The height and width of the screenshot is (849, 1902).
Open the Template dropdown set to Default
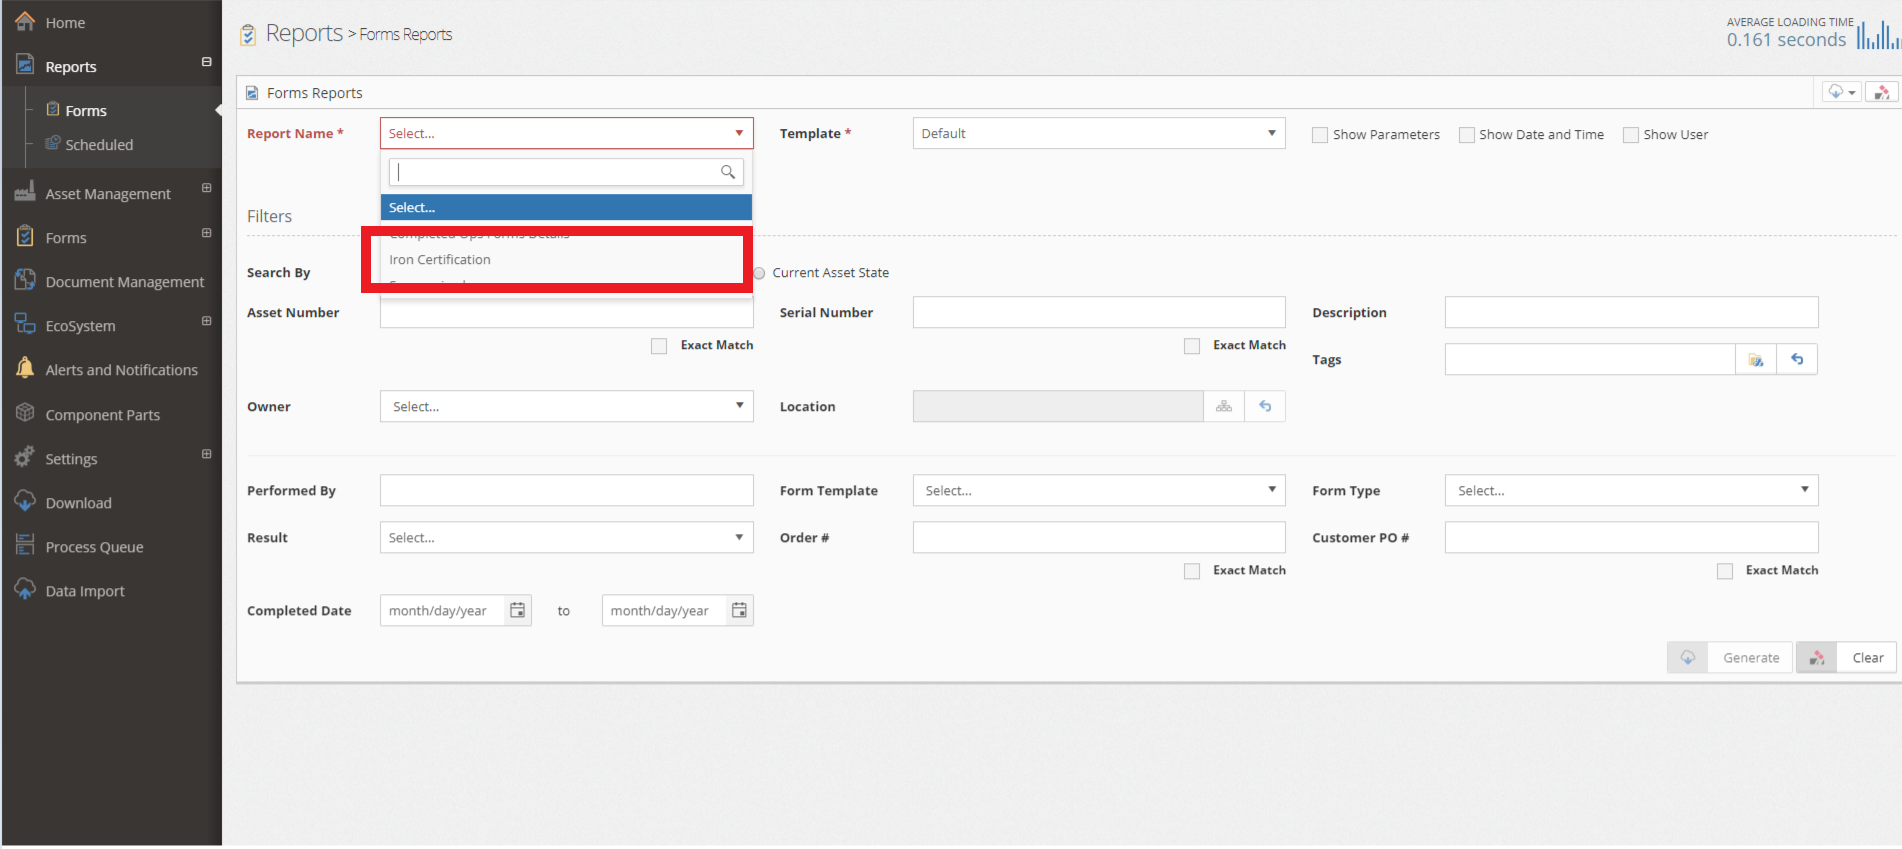(1099, 133)
